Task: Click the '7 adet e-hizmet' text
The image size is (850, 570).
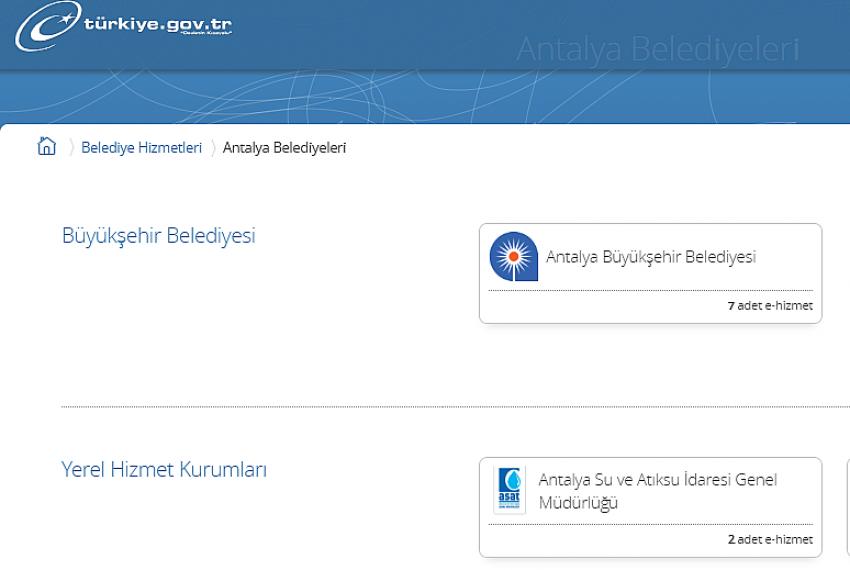Action: coord(770,305)
